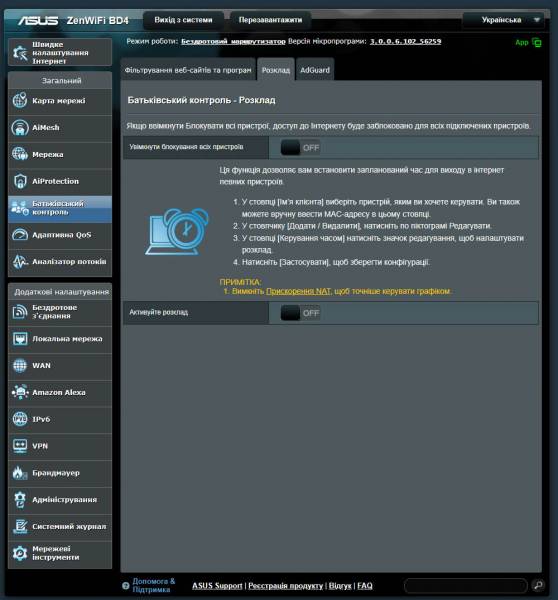Click the Amazon Alexa icon

tap(20, 392)
